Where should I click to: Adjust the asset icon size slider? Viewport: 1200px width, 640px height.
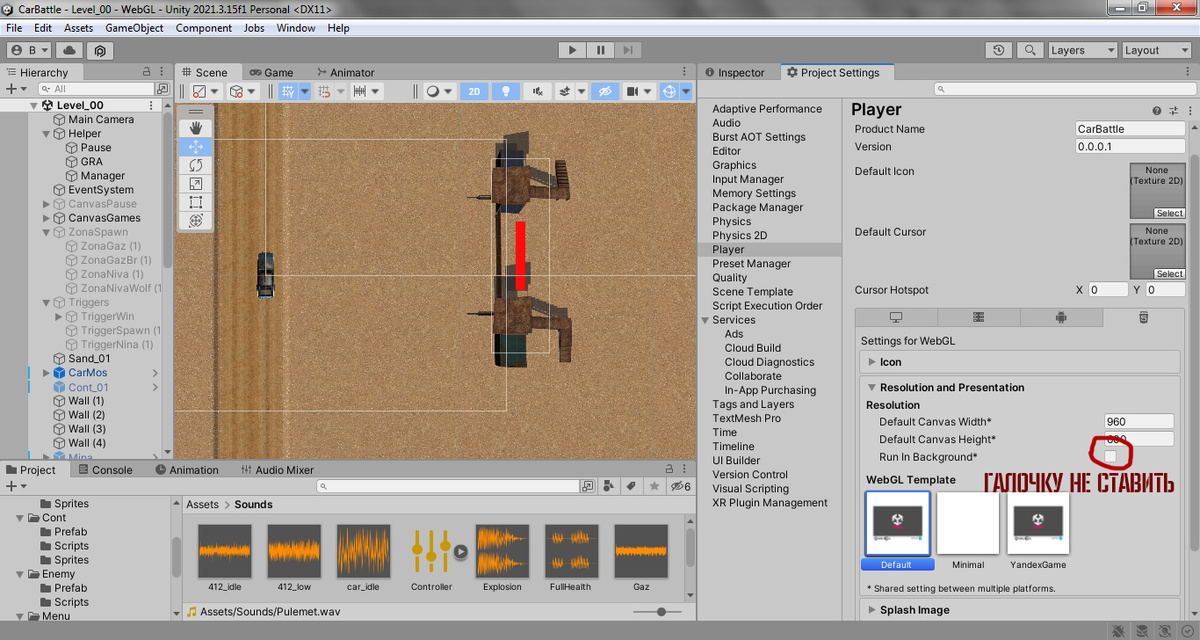[662, 611]
